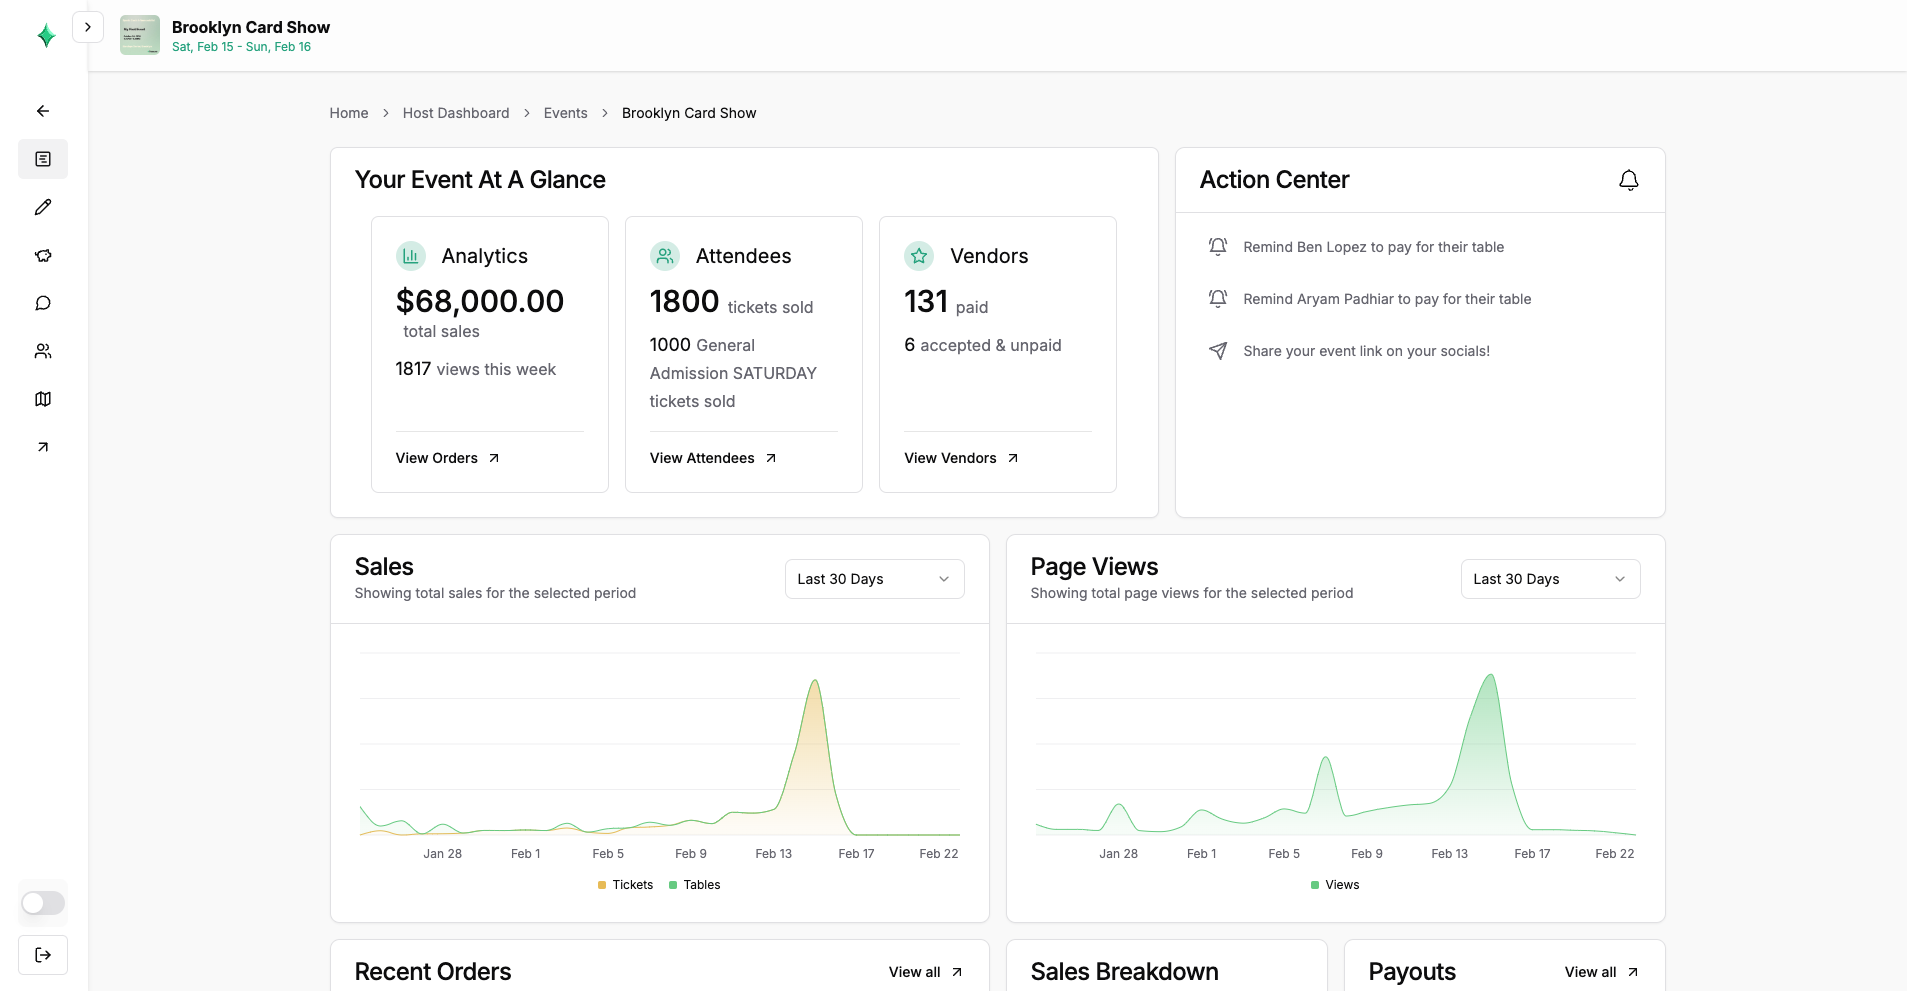Click the Sales chart peak near Feb 13
This screenshot has width=1907, height=991.
815,682
